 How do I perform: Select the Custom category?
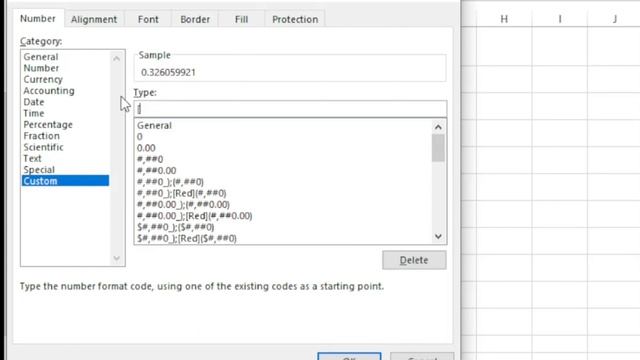65,181
